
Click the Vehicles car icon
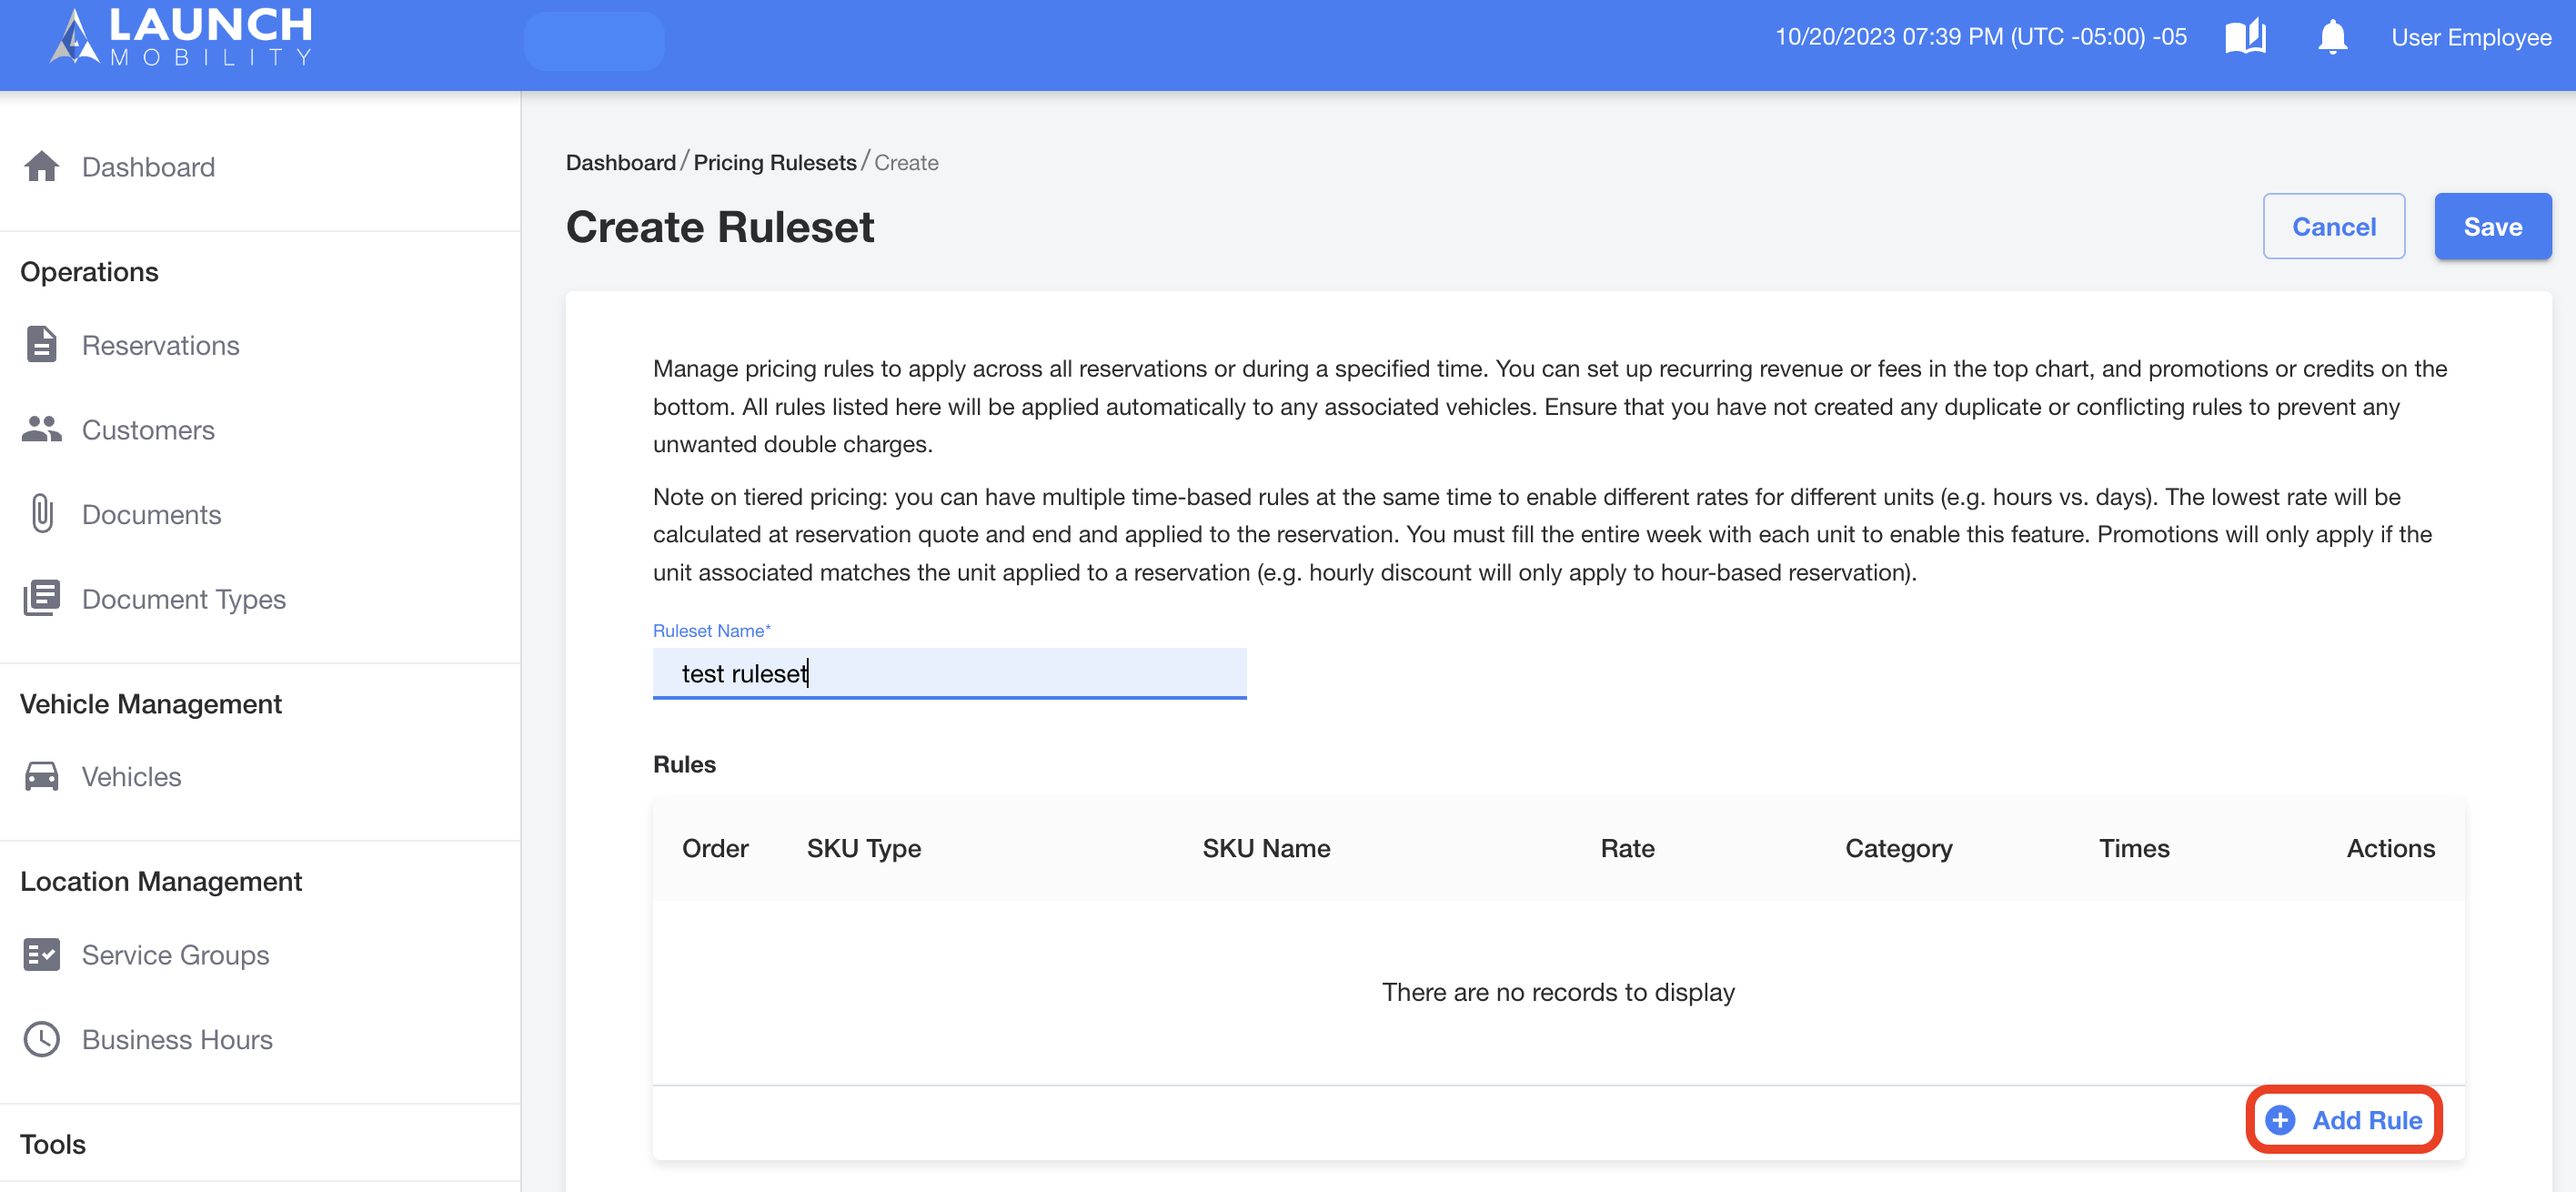[x=41, y=776]
